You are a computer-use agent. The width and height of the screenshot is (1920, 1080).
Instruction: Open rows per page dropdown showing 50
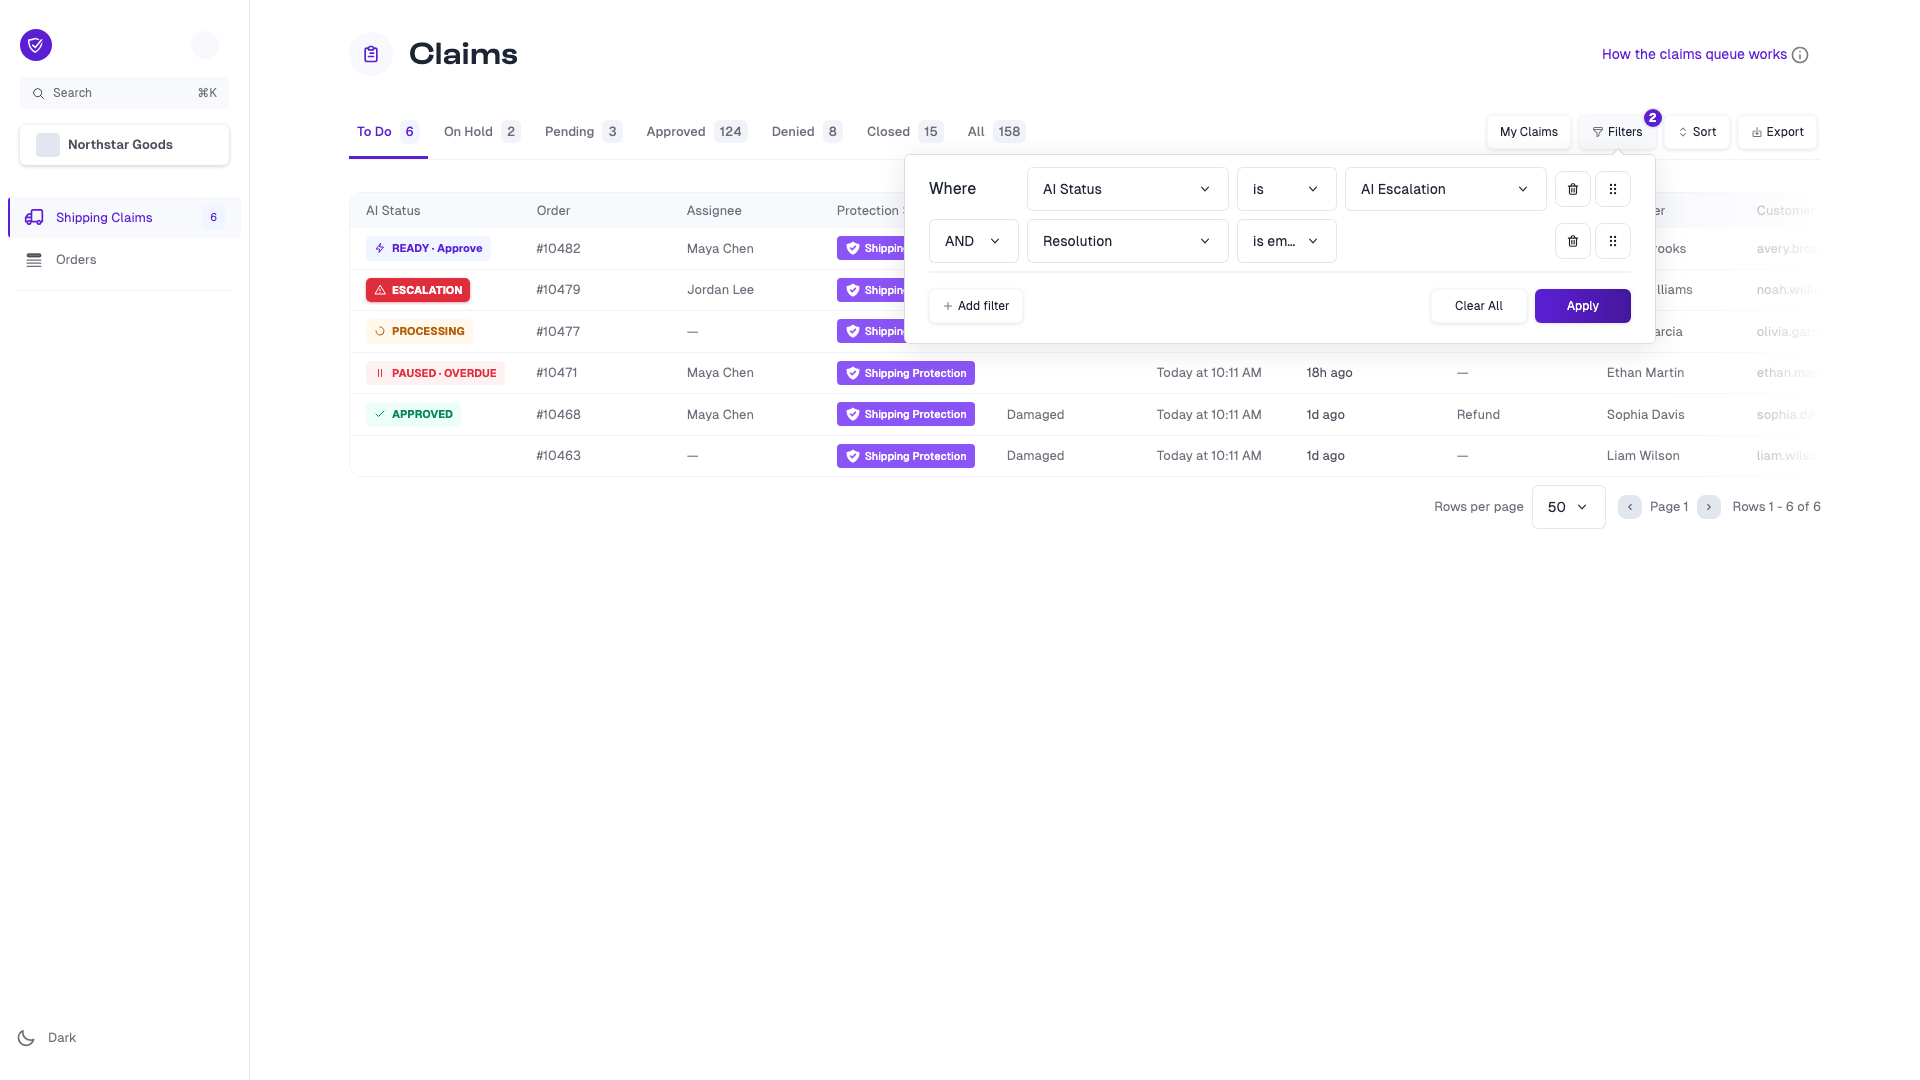point(1568,507)
